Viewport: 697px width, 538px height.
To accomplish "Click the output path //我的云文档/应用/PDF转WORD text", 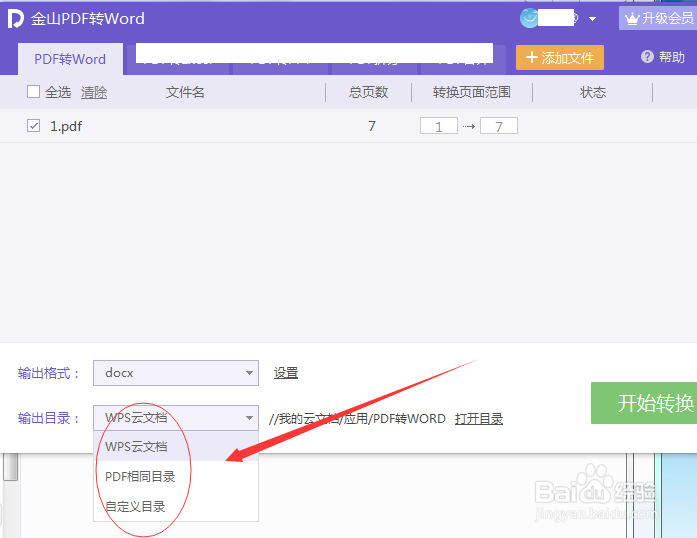I will [357, 418].
